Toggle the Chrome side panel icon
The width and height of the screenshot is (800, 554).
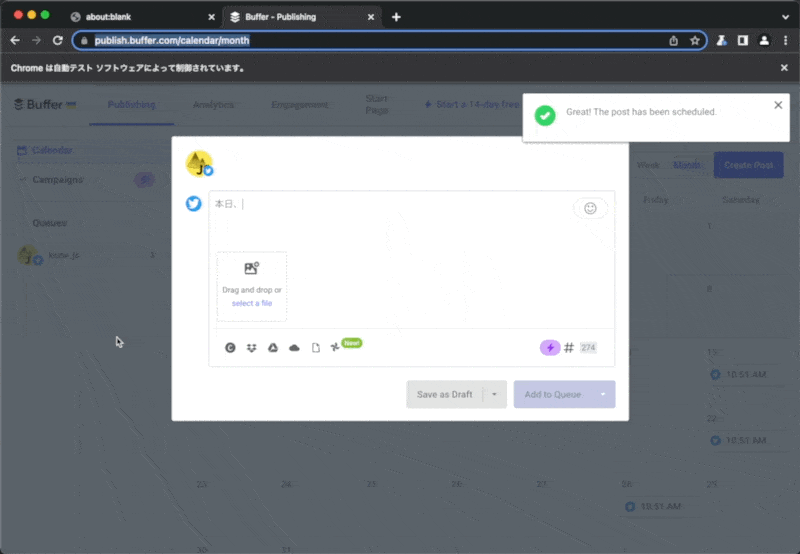(743, 41)
